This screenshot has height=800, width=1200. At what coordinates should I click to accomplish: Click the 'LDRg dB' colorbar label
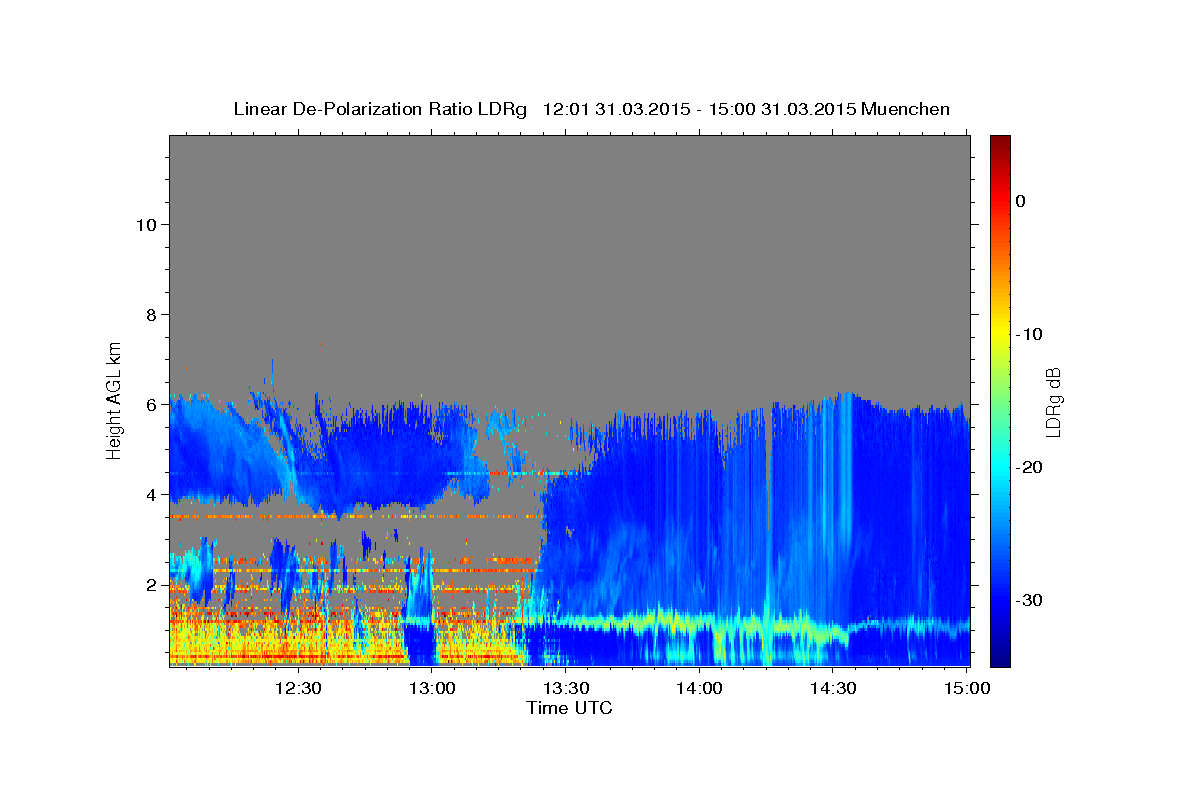pyautogui.click(x=1053, y=402)
